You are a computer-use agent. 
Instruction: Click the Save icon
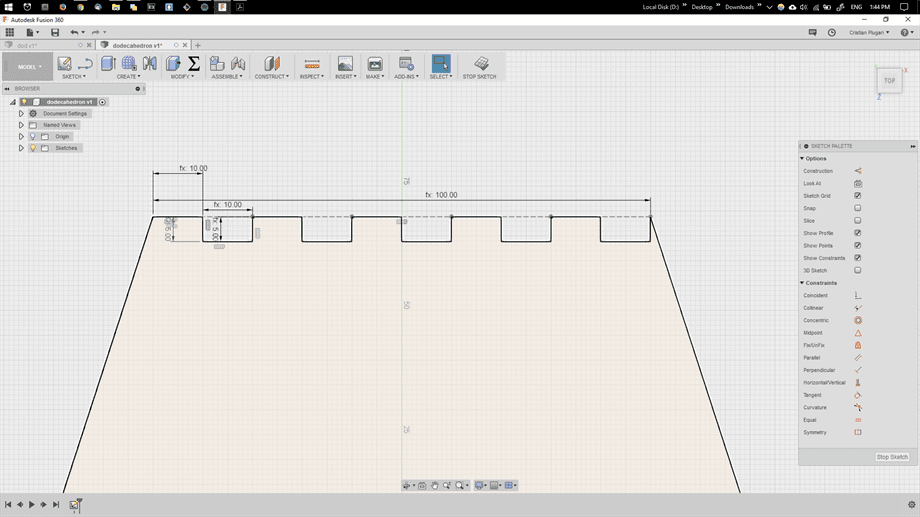(x=55, y=32)
